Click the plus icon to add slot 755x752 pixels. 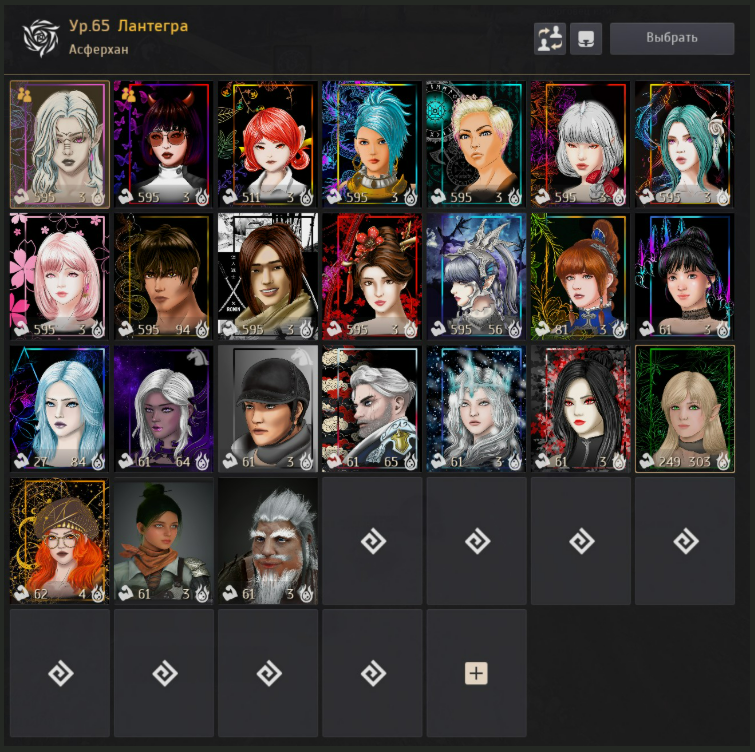[476, 673]
